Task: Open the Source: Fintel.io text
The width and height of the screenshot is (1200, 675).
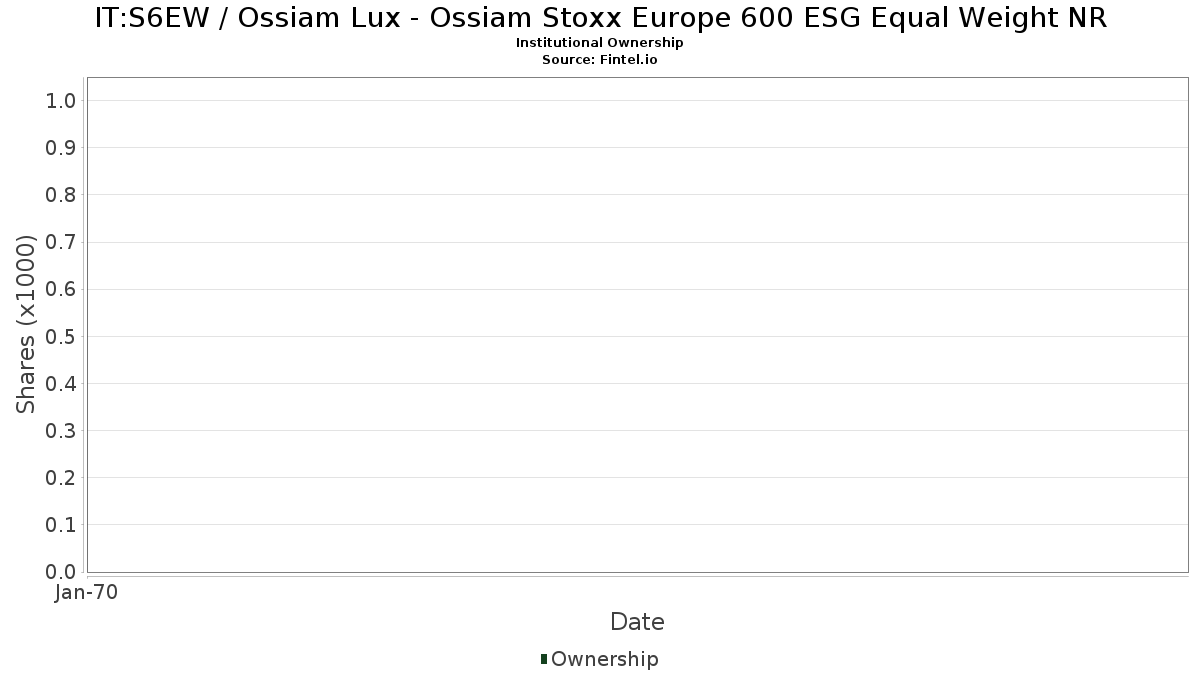Action: point(600,59)
